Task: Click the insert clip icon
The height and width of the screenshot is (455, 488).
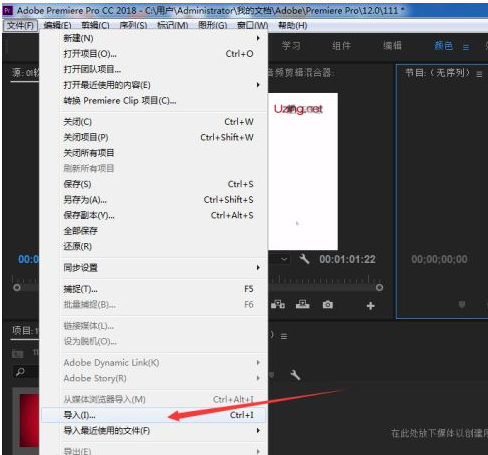Action: click(278, 305)
